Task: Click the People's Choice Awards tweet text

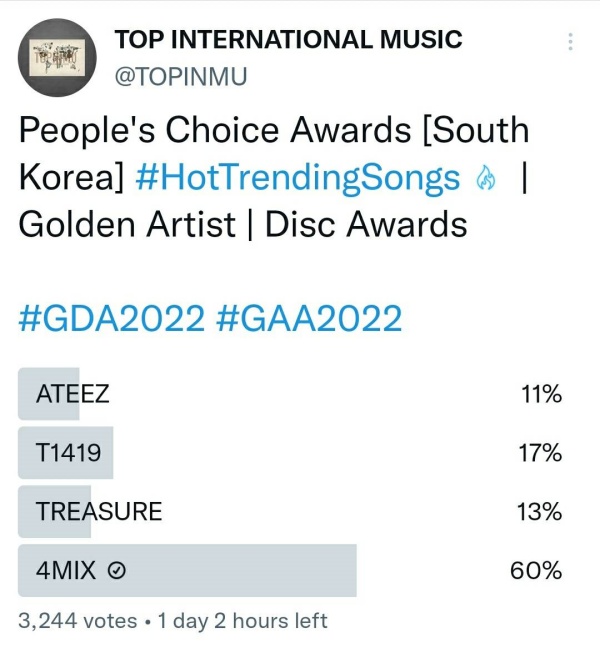Action: click(273, 131)
